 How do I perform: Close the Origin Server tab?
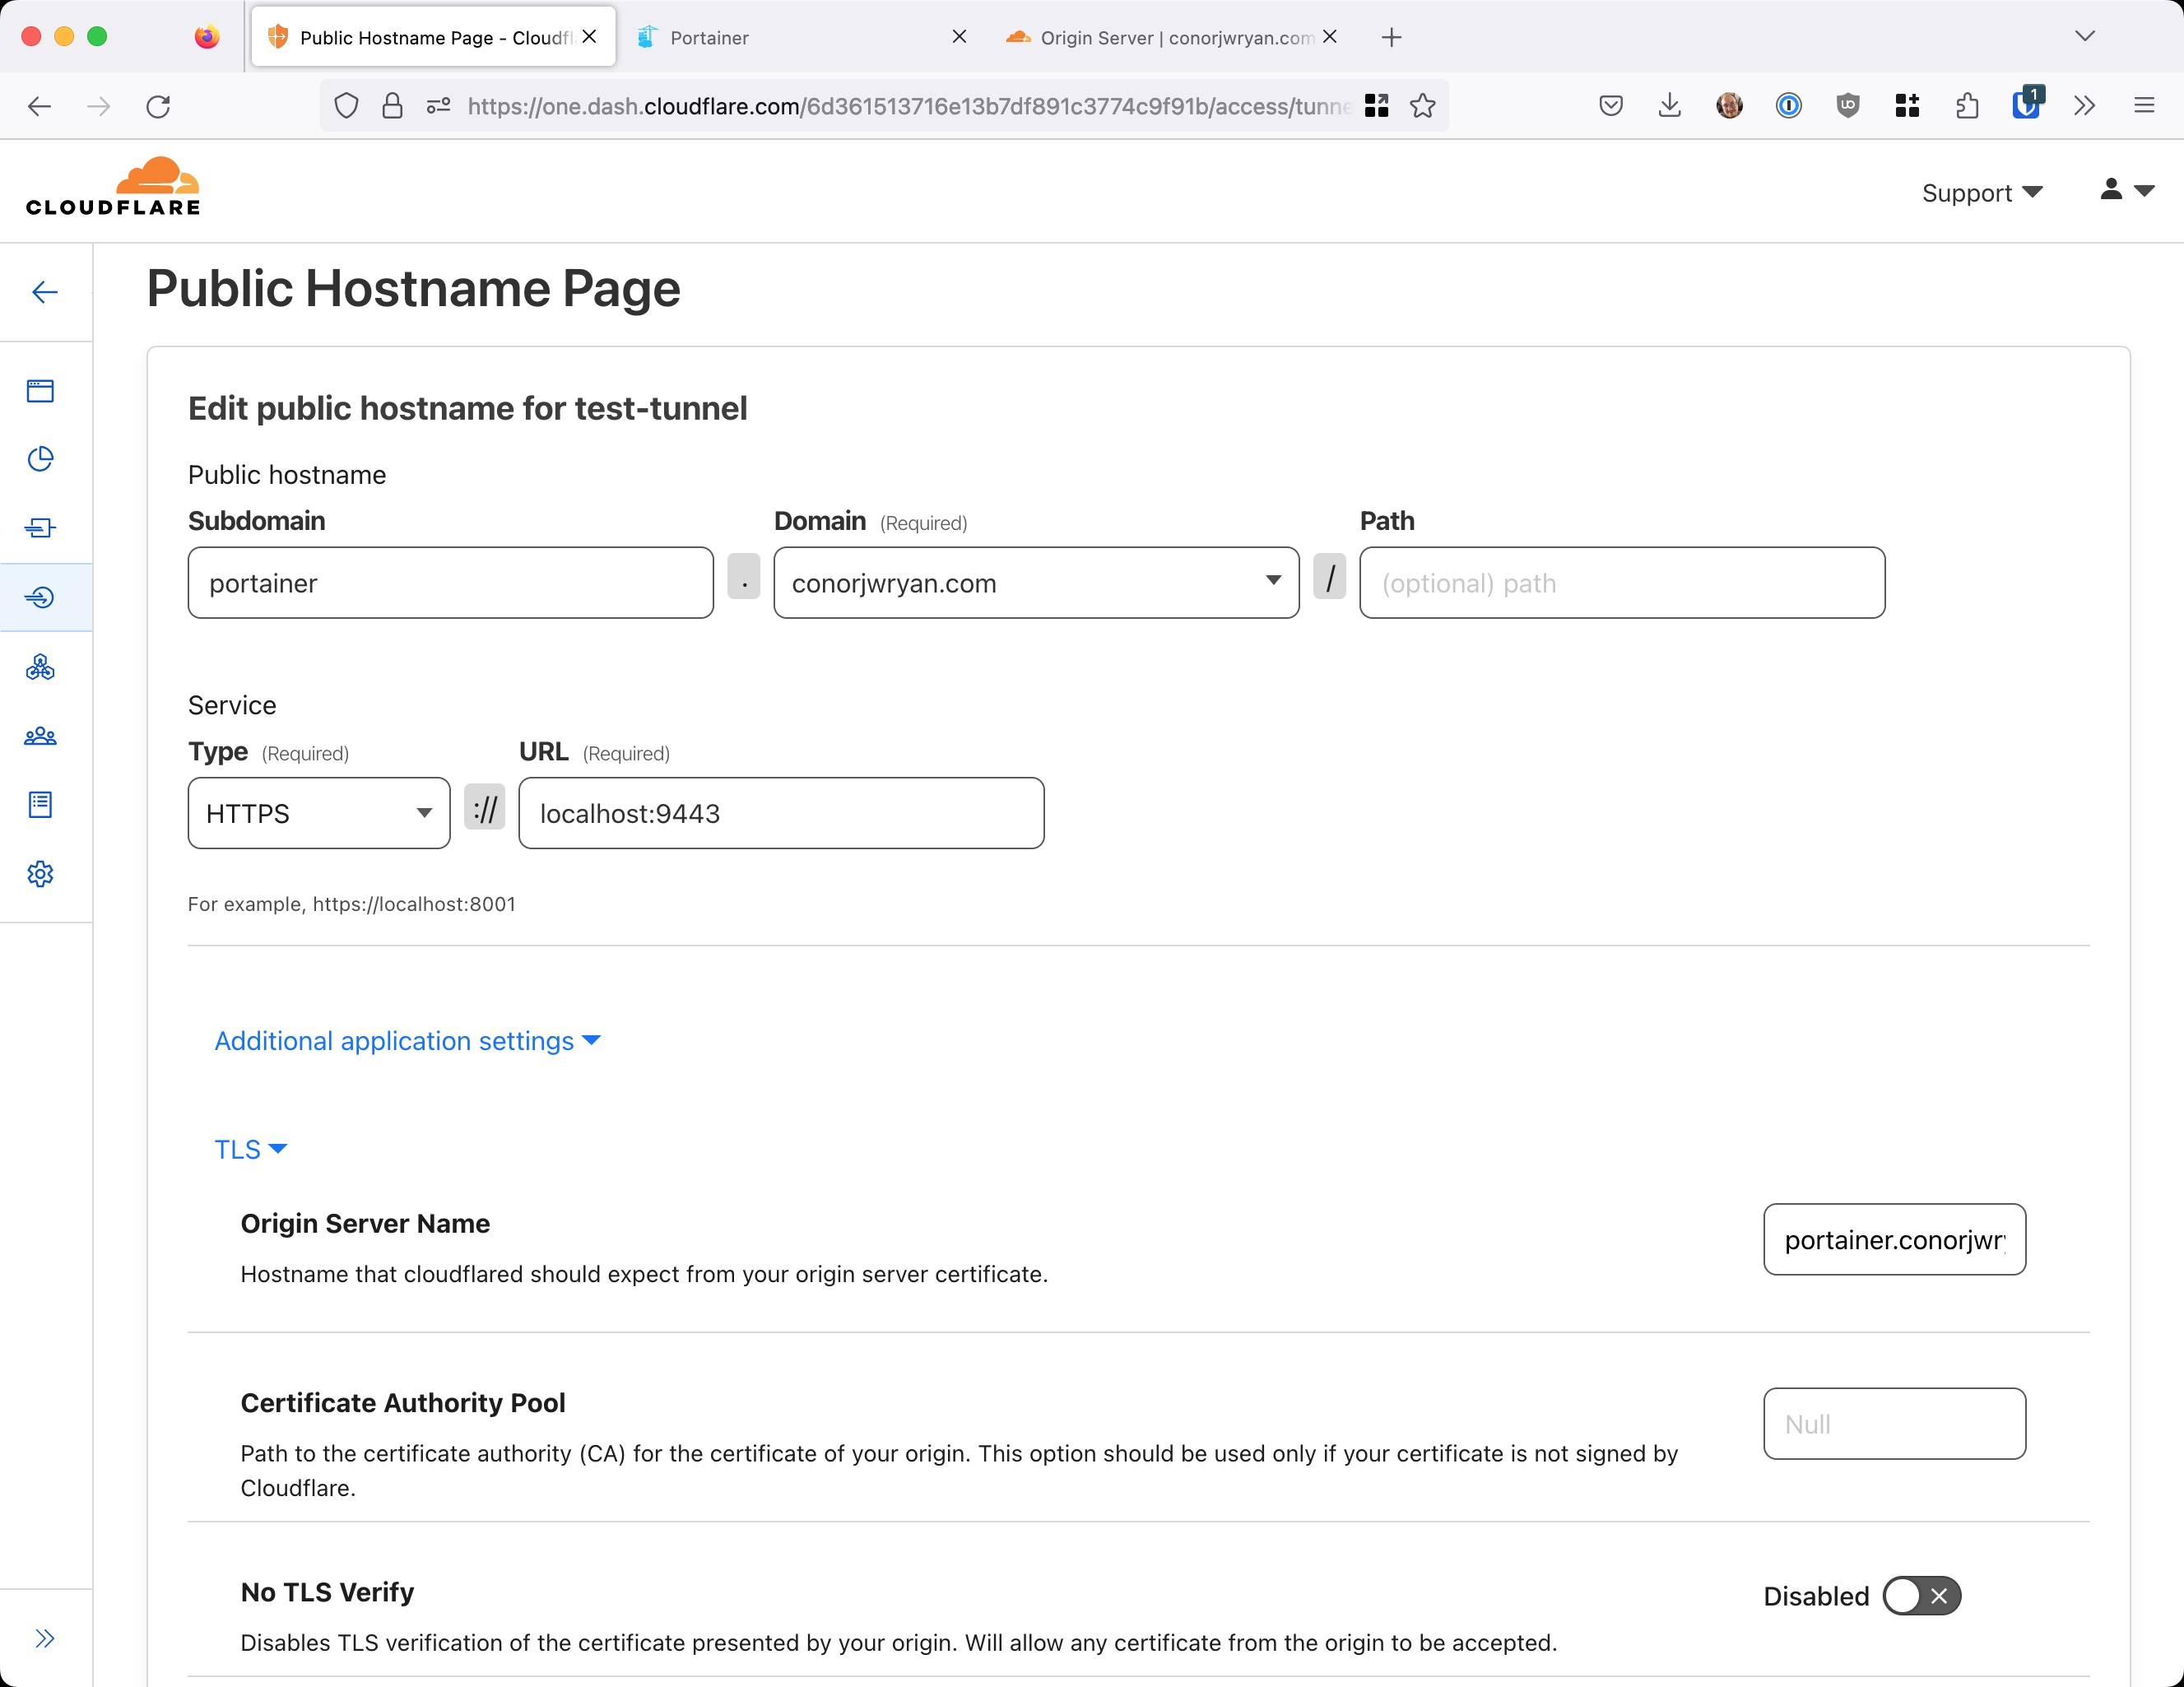tap(1330, 37)
